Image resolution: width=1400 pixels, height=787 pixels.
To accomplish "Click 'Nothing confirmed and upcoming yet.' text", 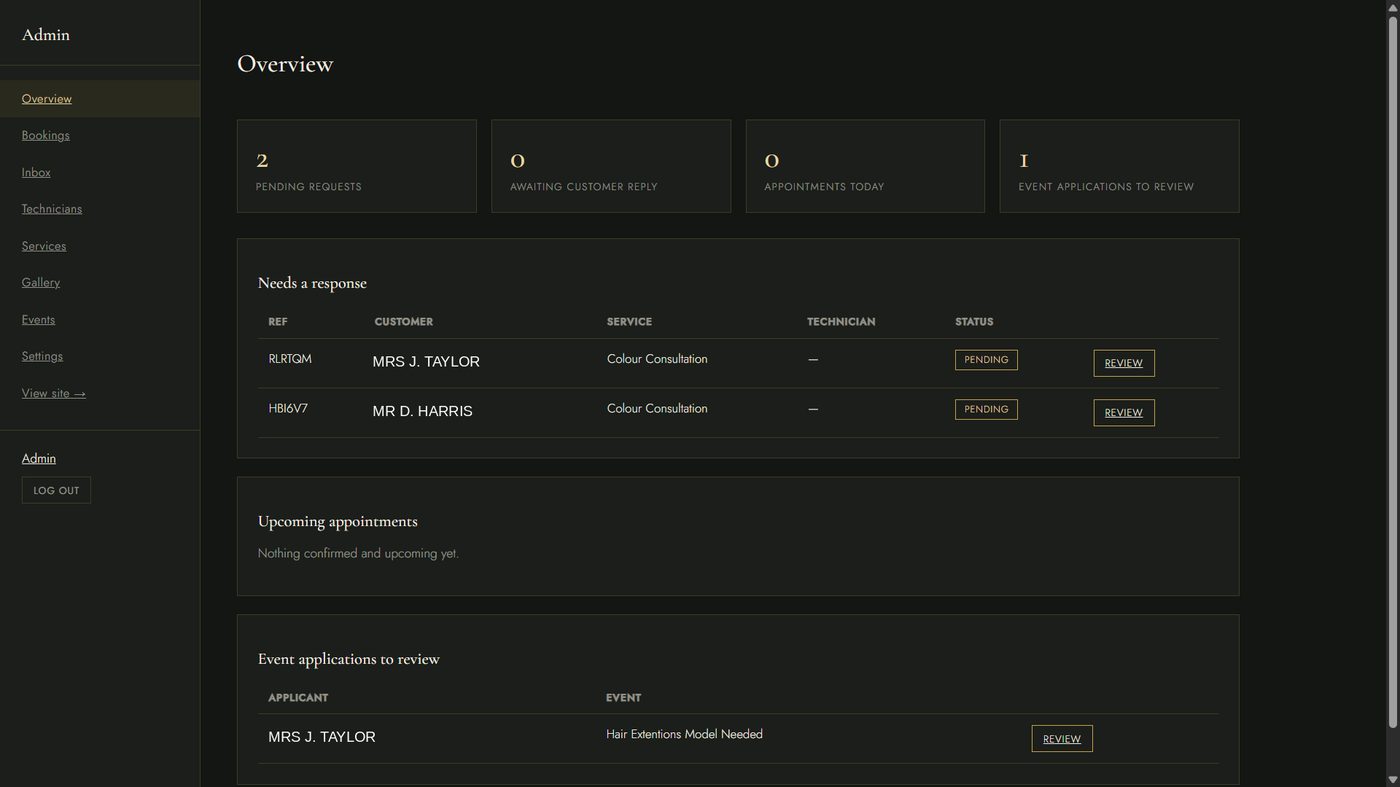I will (358, 553).
